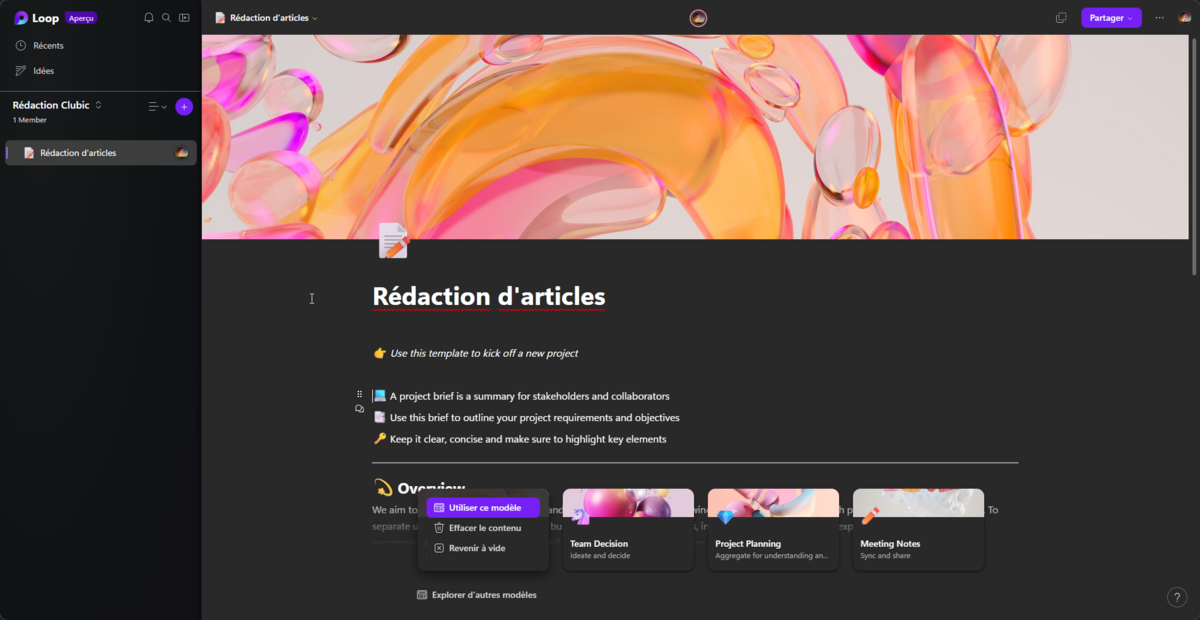Click the avatar on the Rédaction d'articles sidebar row
This screenshot has height=620, width=1200.
tap(182, 153)
